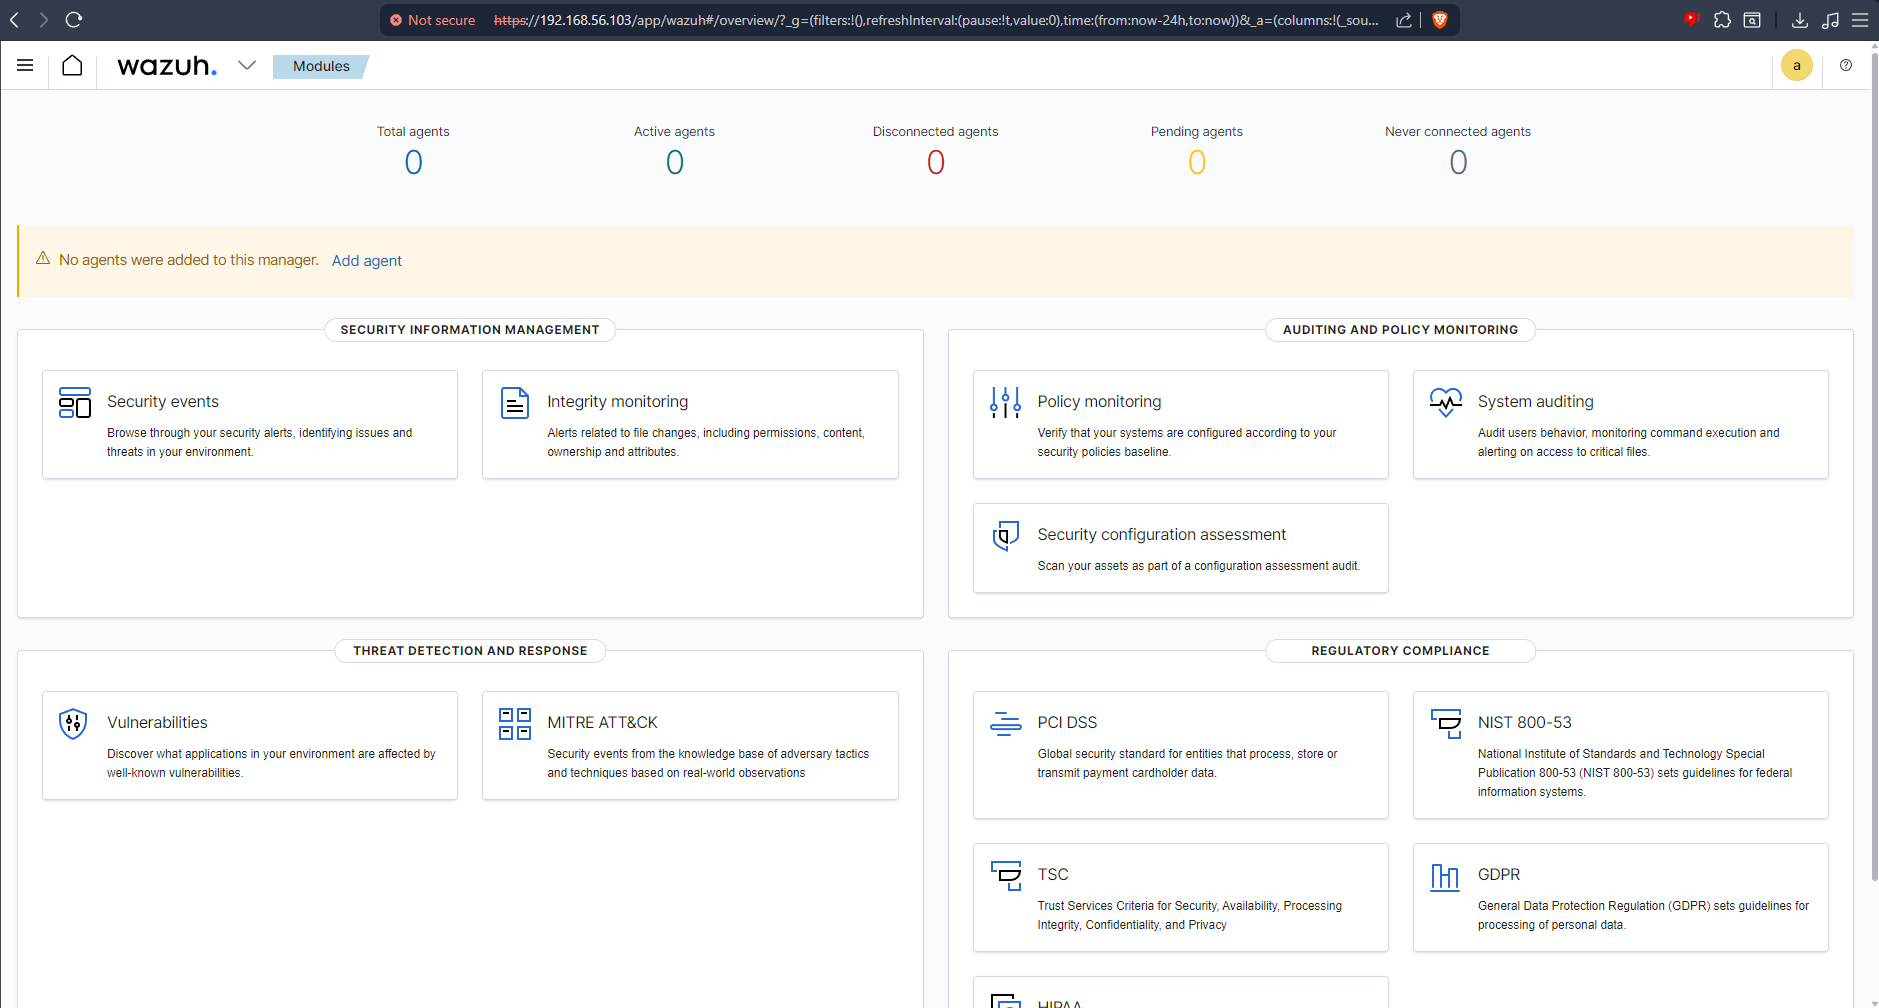This screenshot has width=1879, height=1008.
Task: Click the TSC icon
Action: coord(1005,875)
